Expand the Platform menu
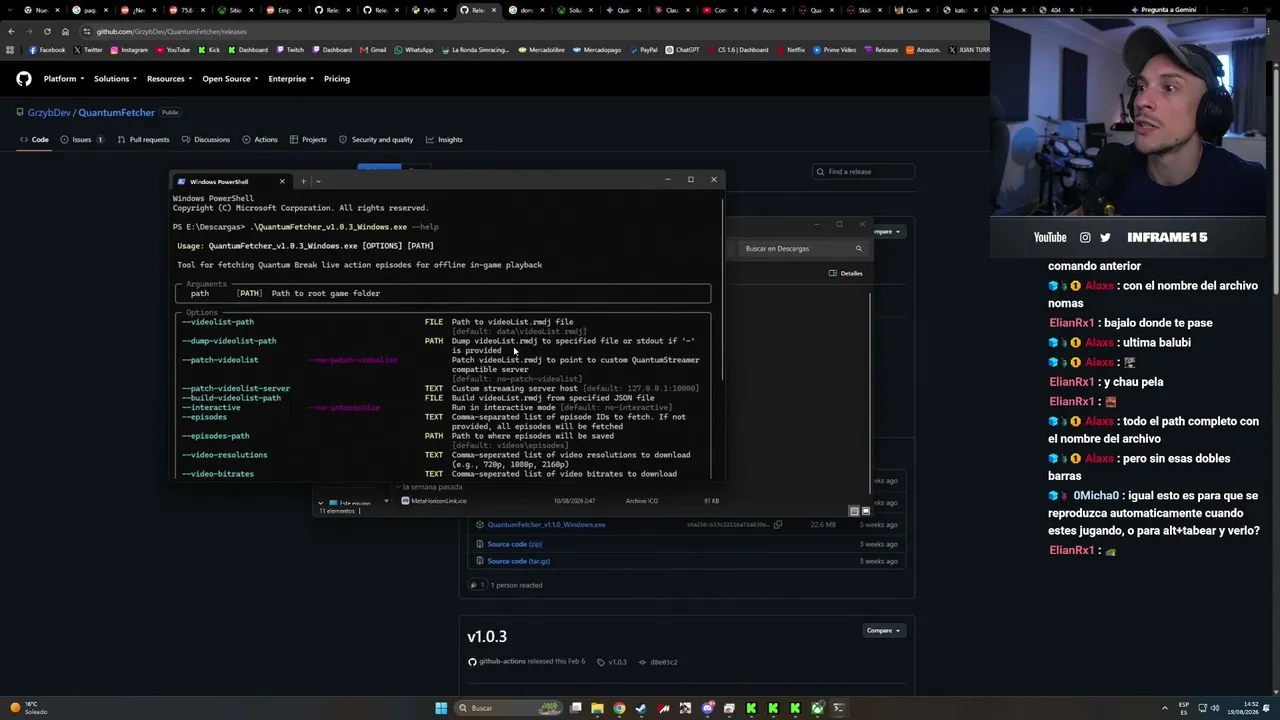This screenshot has width=1280, height=720. tap(62, 79)
